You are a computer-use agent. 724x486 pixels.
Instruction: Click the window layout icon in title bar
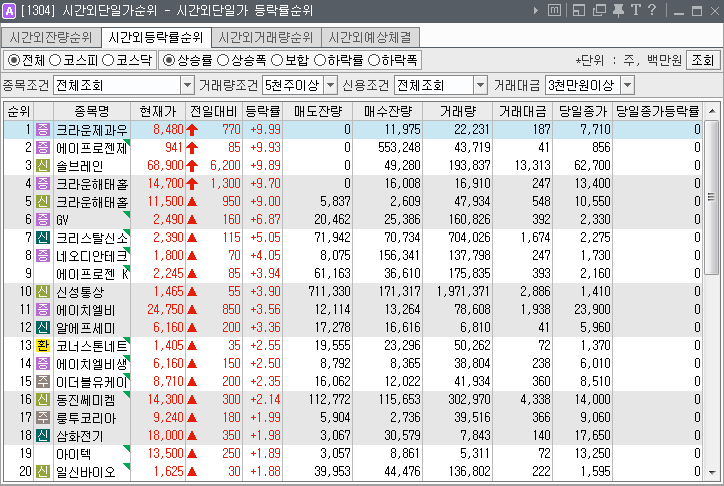pos(579,10)
